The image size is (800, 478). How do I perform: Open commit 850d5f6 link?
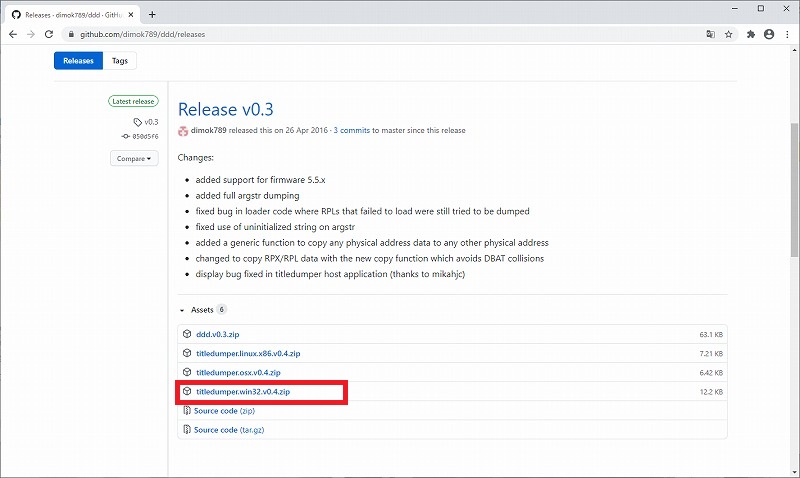[140, 136]
